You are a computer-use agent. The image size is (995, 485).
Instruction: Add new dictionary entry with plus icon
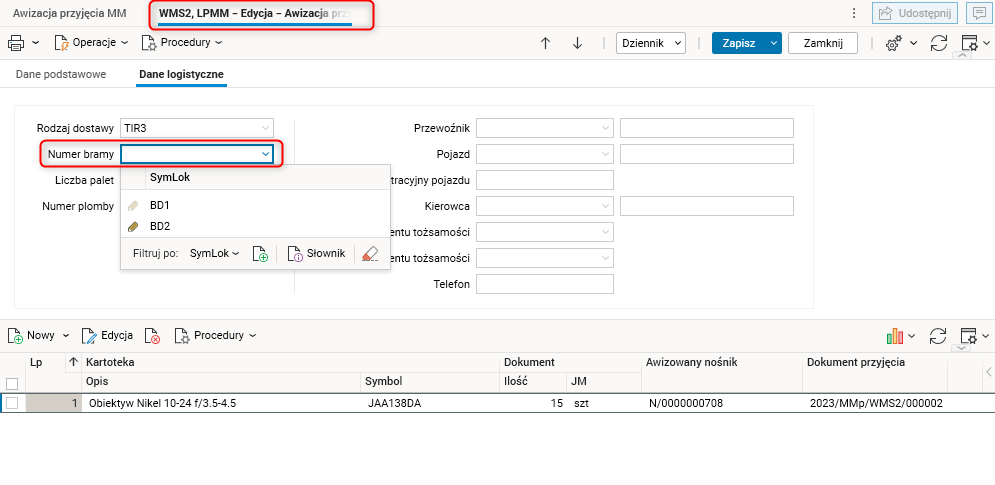(260, 254)
